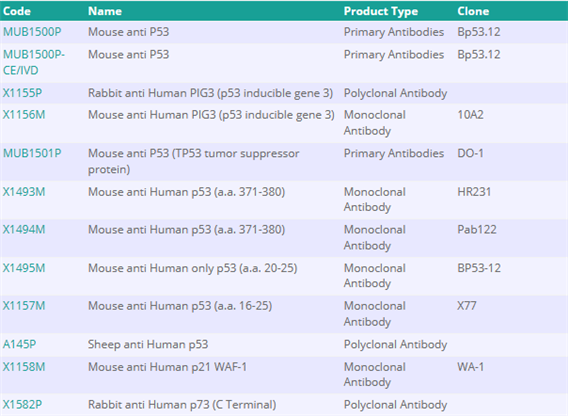
Task: Open product X1155P link
Action: pyautogui.click(x=22, y=93)
